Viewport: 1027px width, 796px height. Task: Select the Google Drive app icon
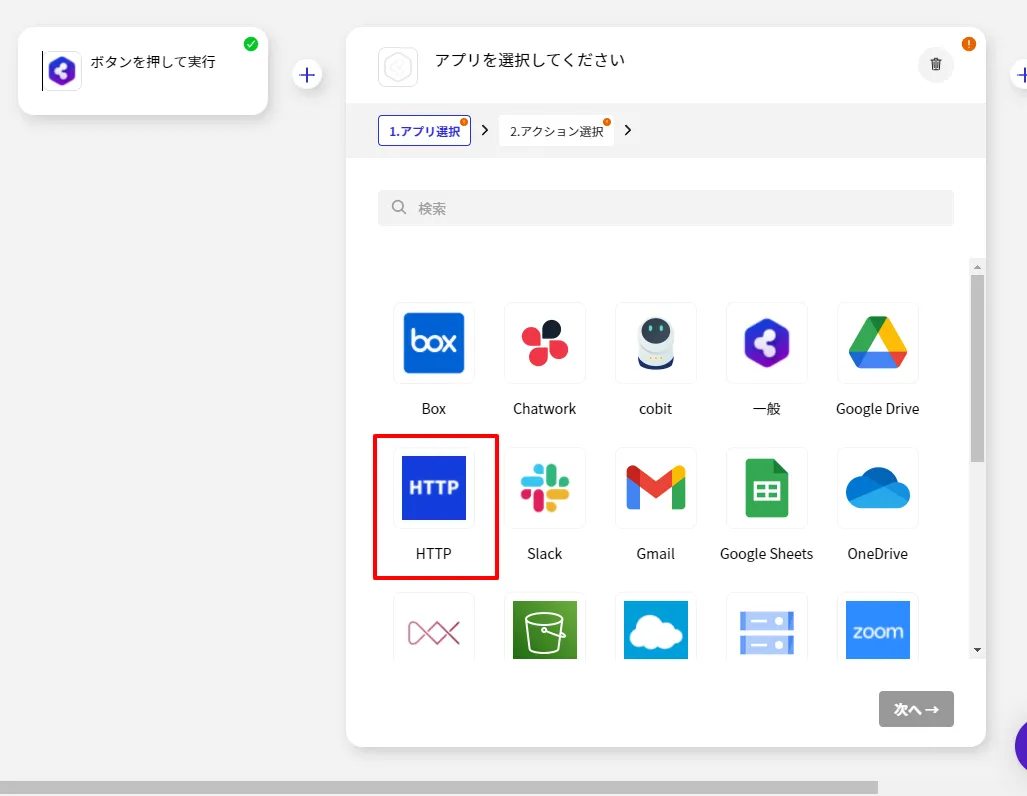(877, 343)
